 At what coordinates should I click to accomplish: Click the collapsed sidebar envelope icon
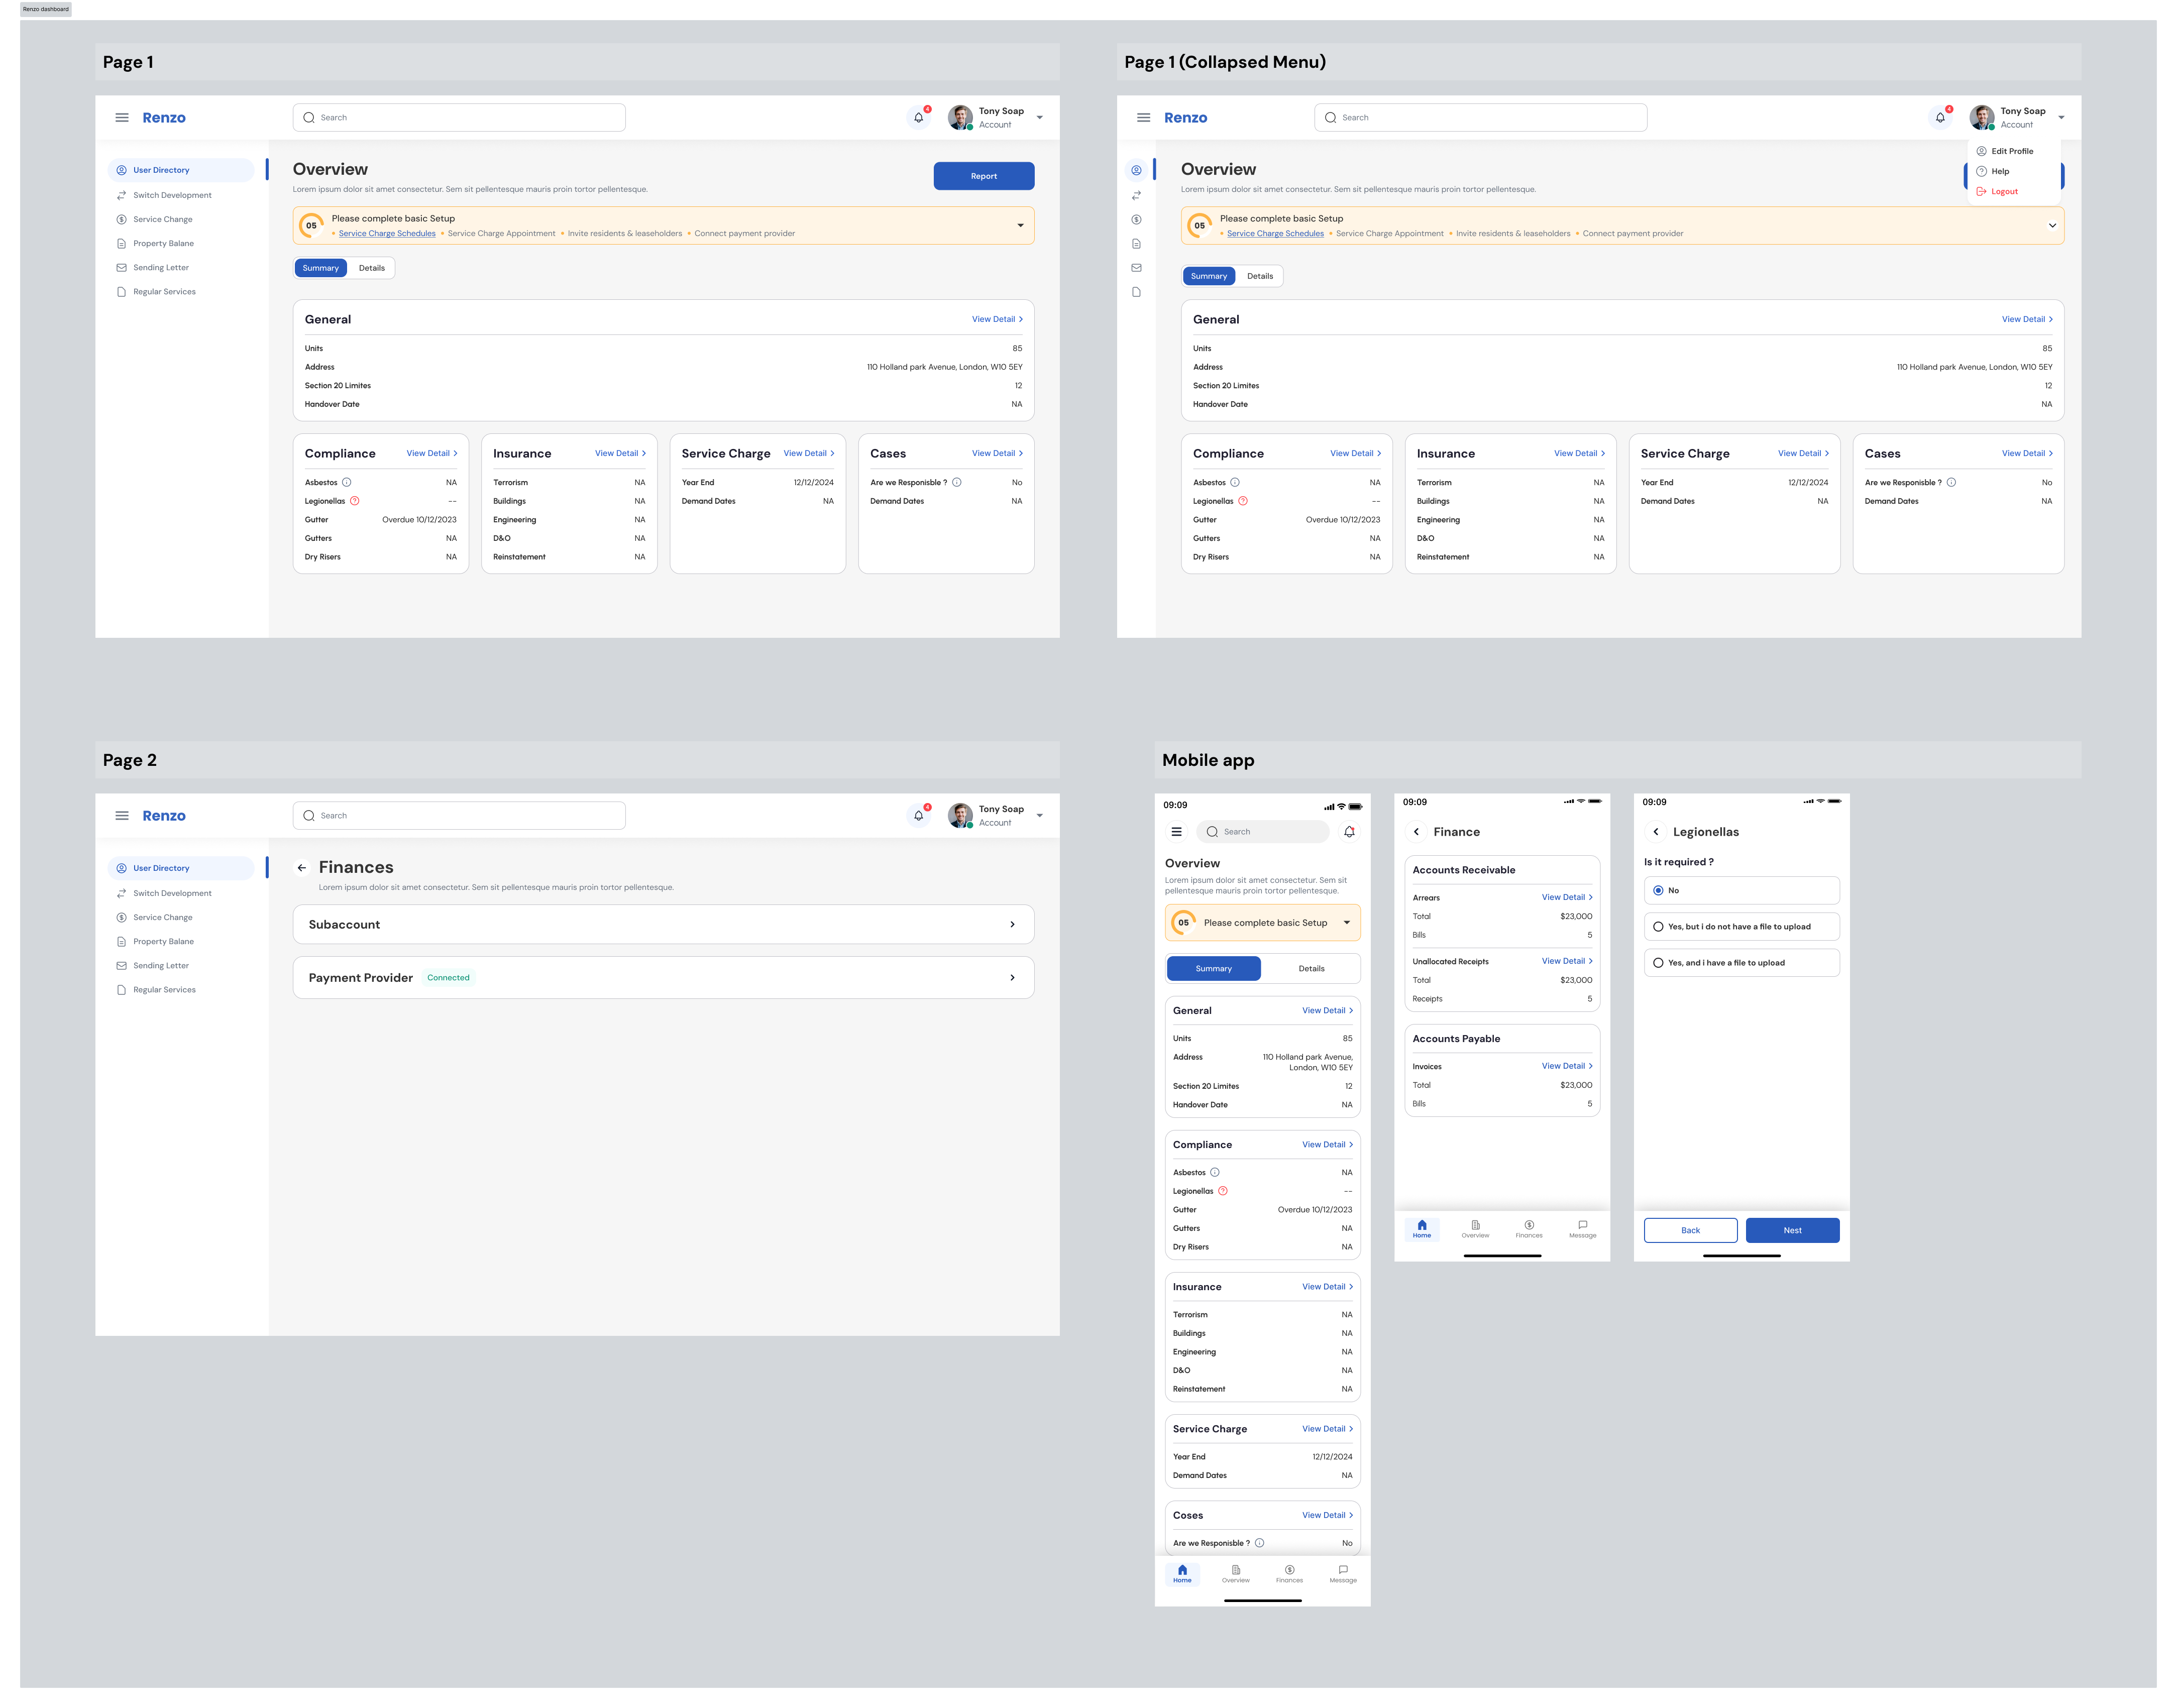point(1136,268)
